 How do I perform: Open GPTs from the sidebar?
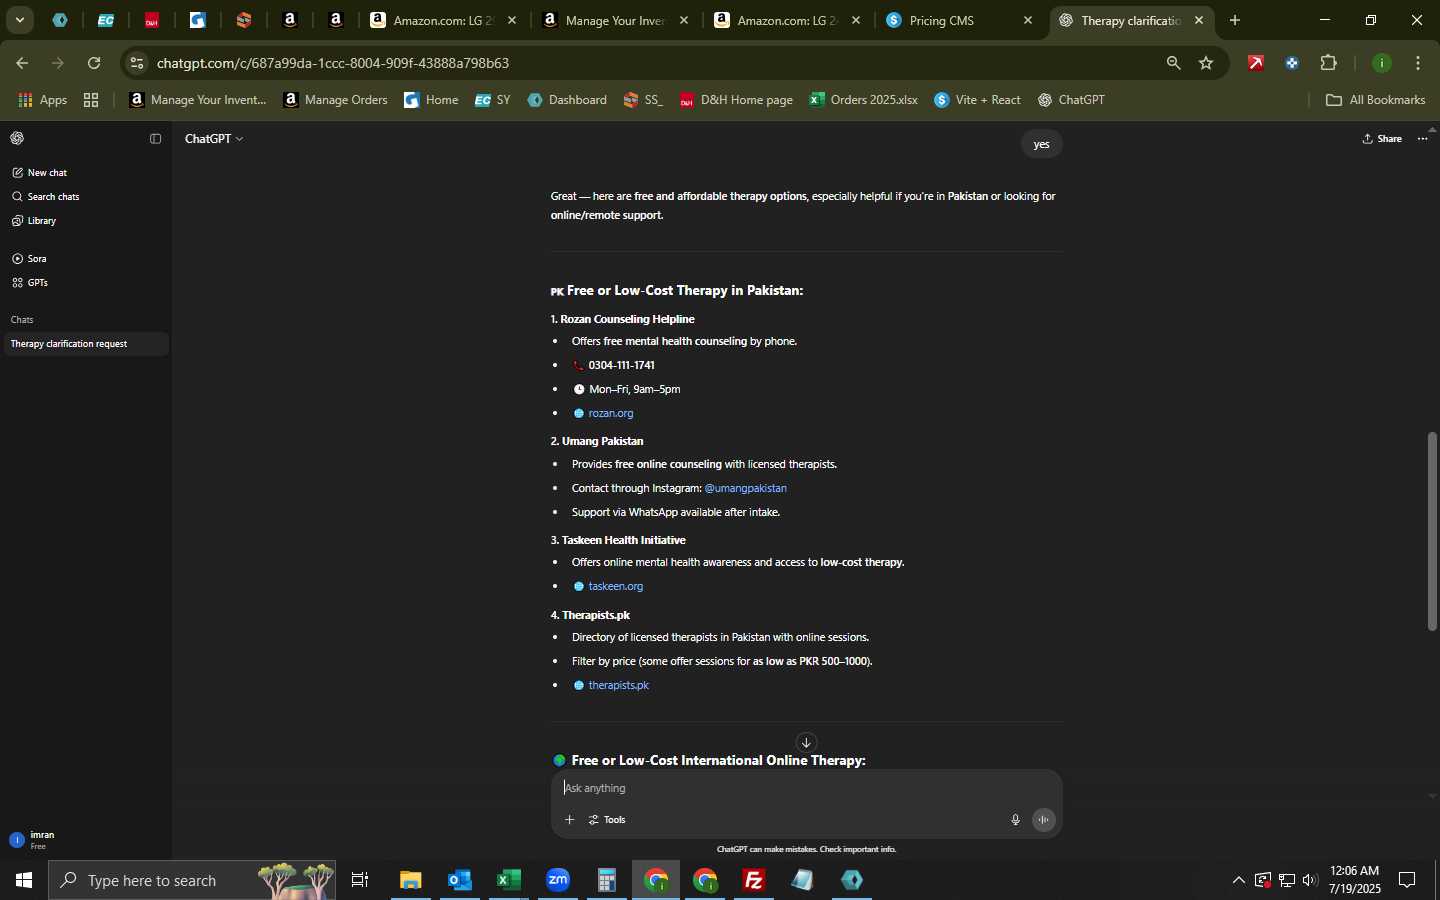30,283
